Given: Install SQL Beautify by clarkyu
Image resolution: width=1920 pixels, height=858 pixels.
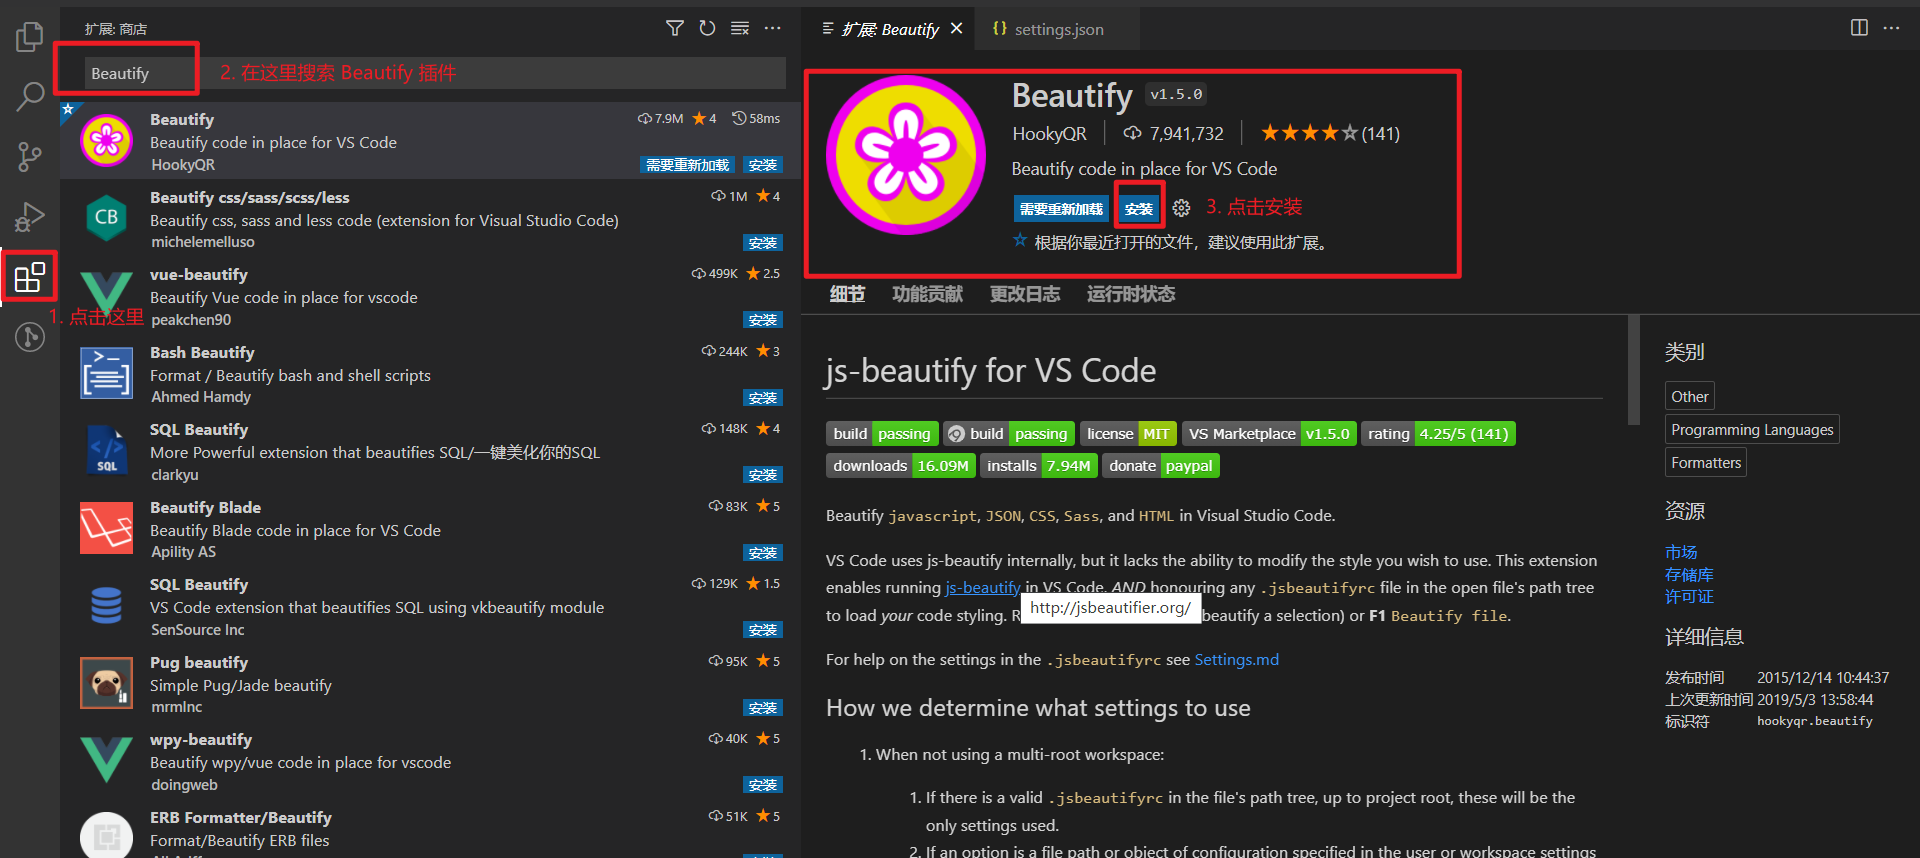Looking at the screenshot, I should (x=762, y=475).
